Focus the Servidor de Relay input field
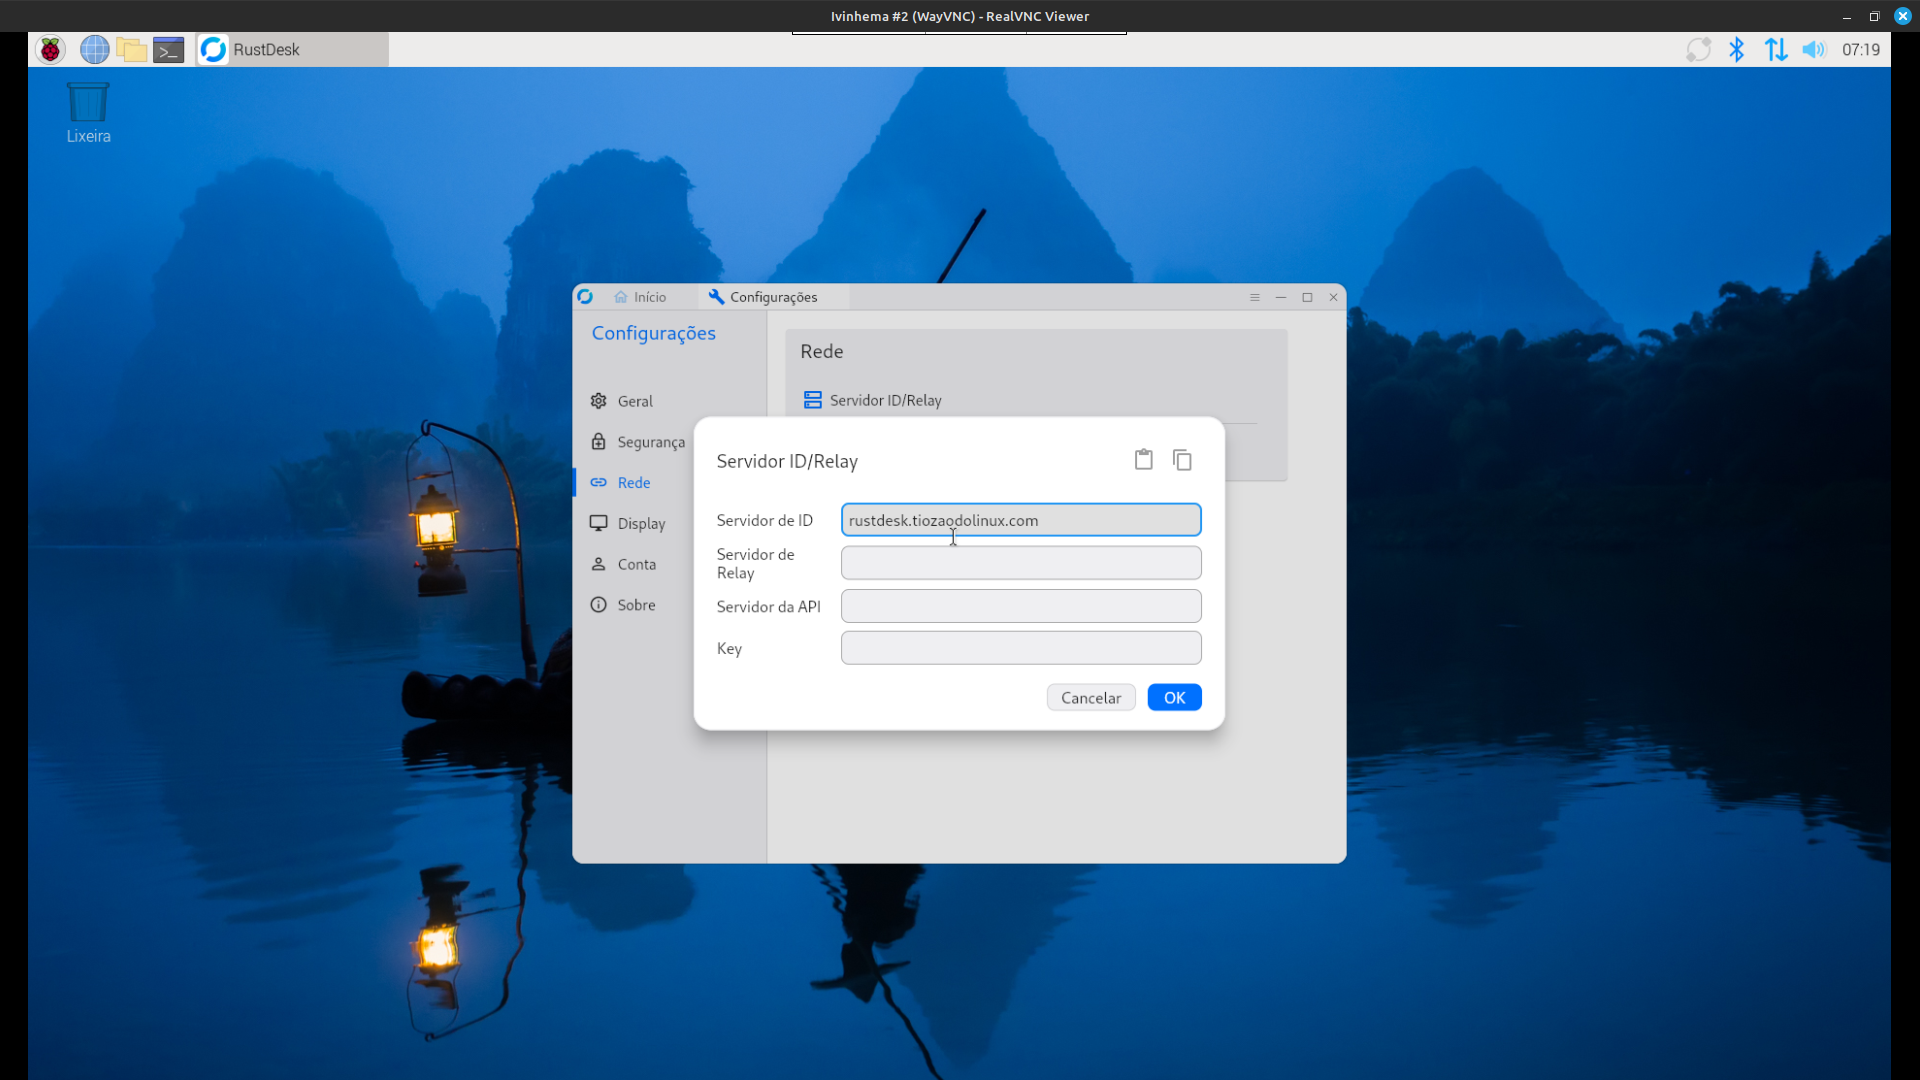This screenshot has width=1920, height=1080. point(1021,563)
